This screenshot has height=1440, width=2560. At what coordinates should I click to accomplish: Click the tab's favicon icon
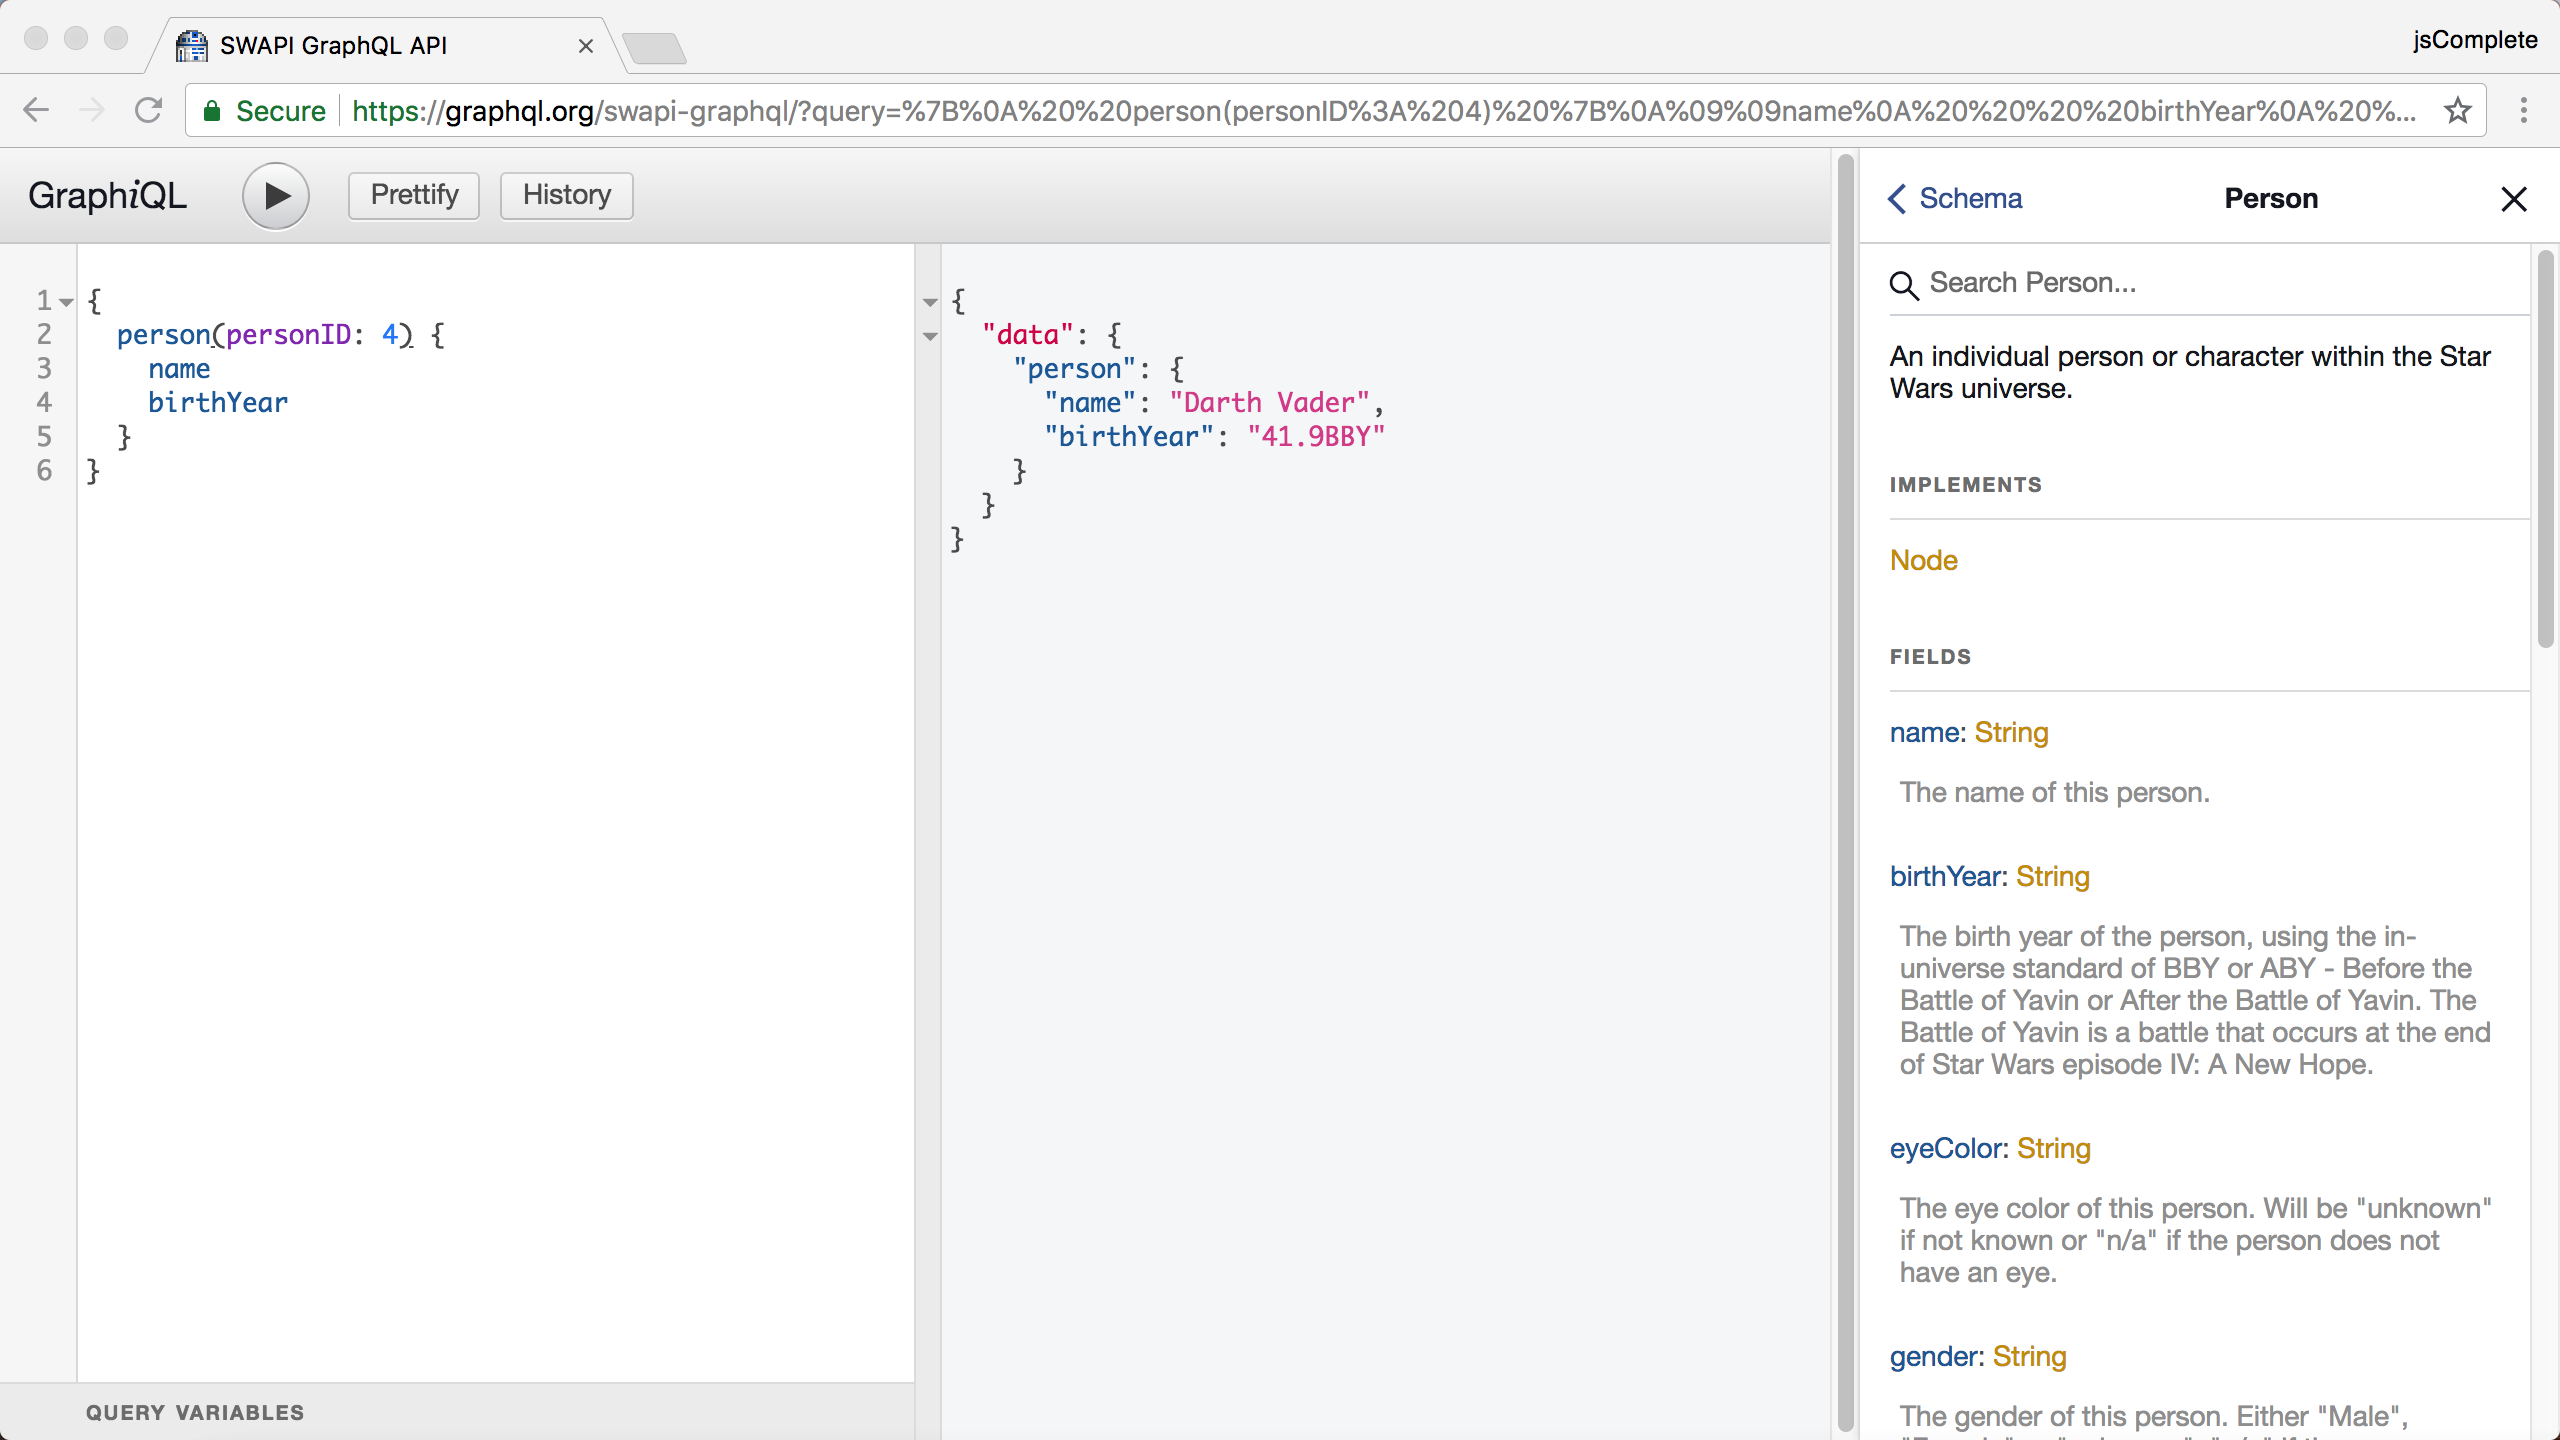click(x=191, y=46)
